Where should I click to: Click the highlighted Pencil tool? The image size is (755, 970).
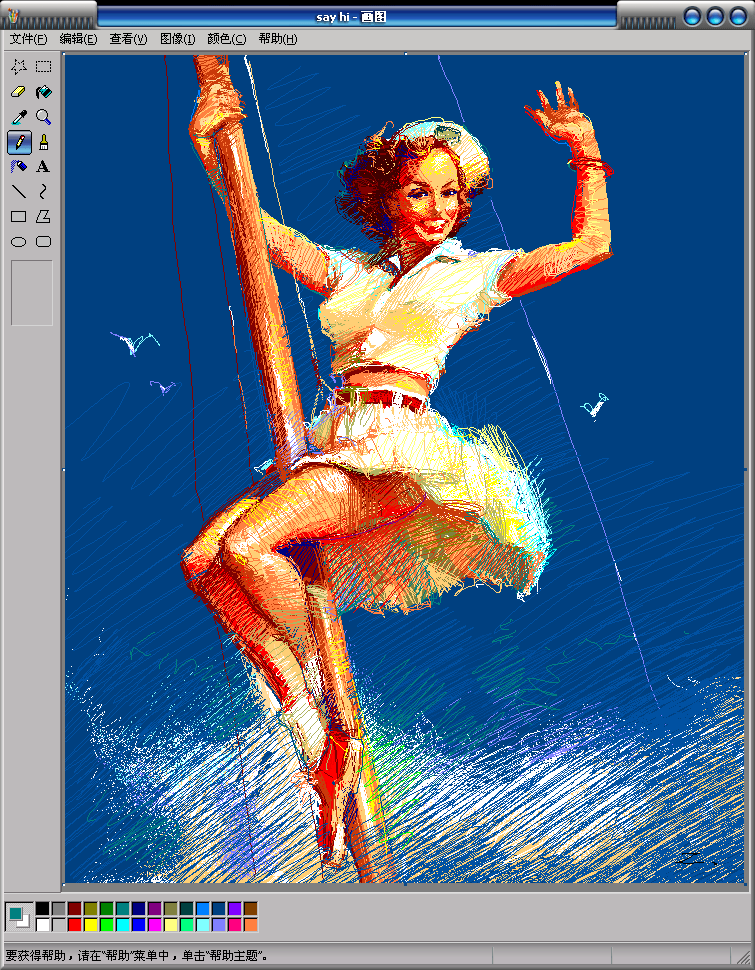point(19,142)
